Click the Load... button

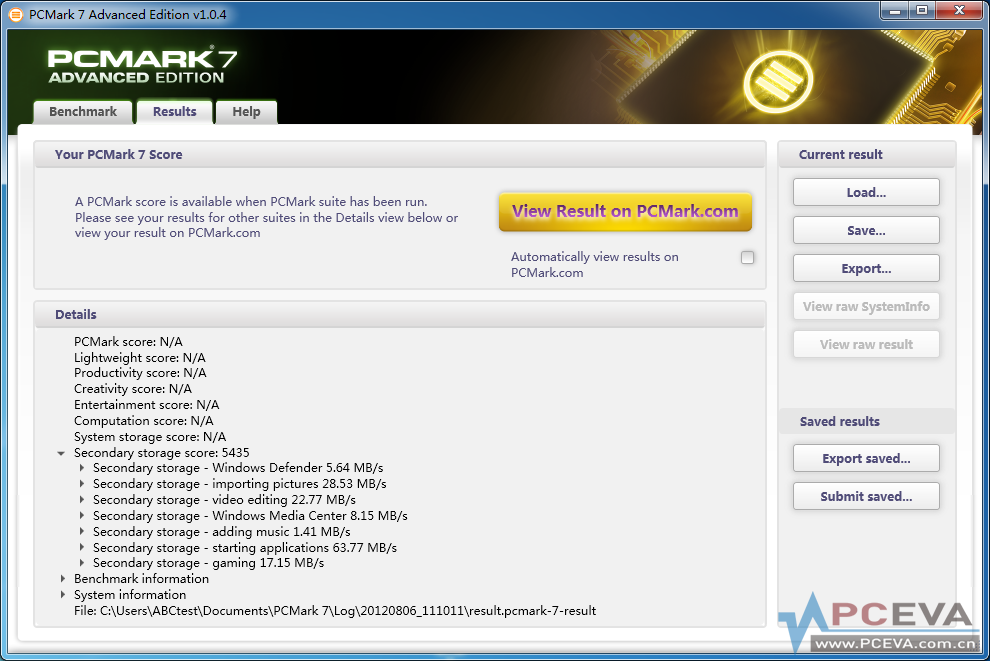866,193
